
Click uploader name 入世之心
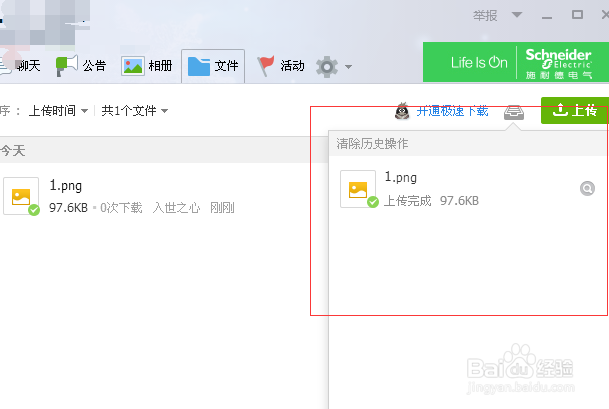click(176, 208)
